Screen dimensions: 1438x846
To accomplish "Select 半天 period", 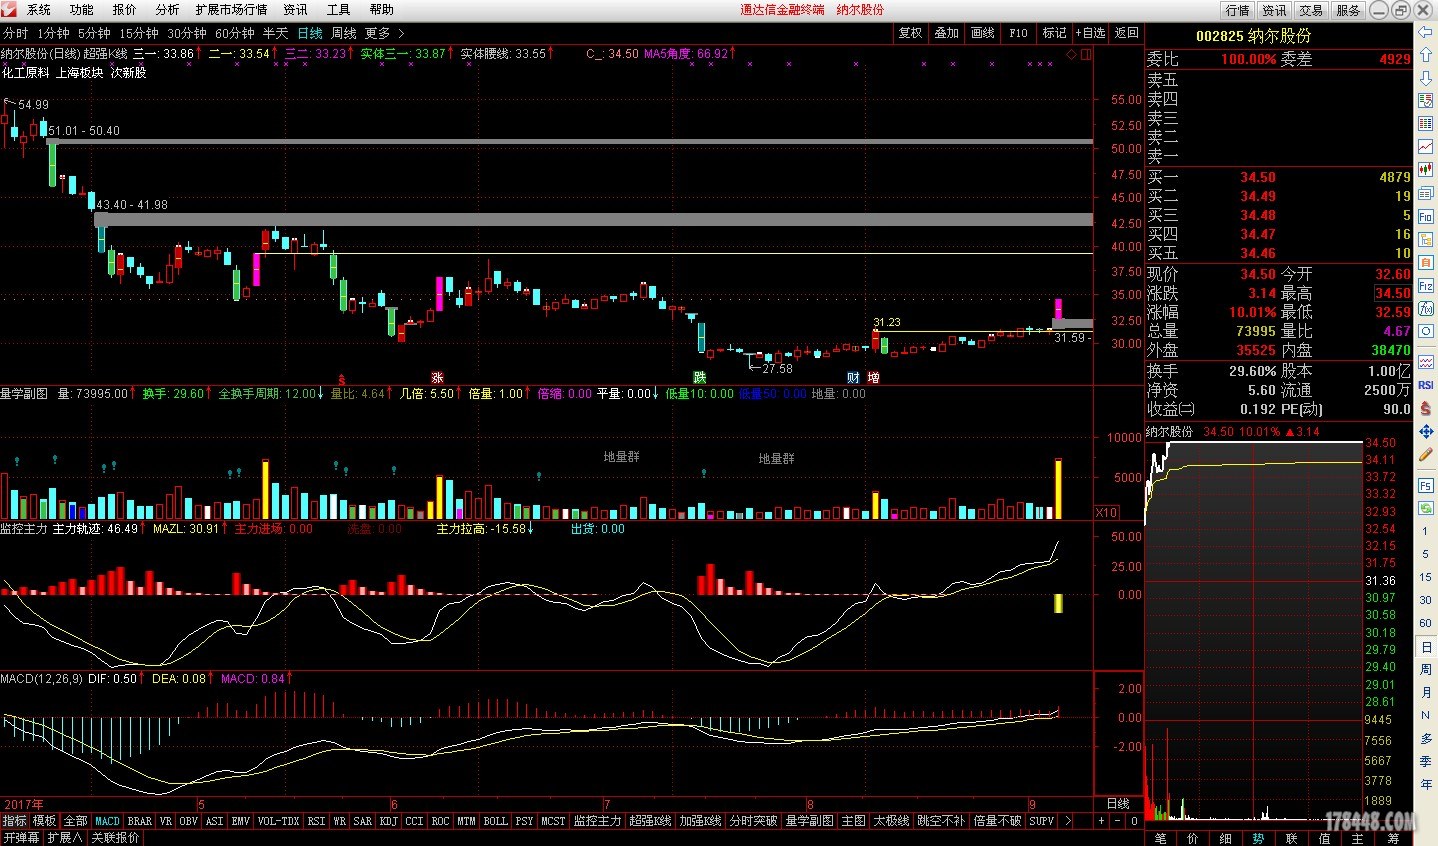I will pos(276,33).
